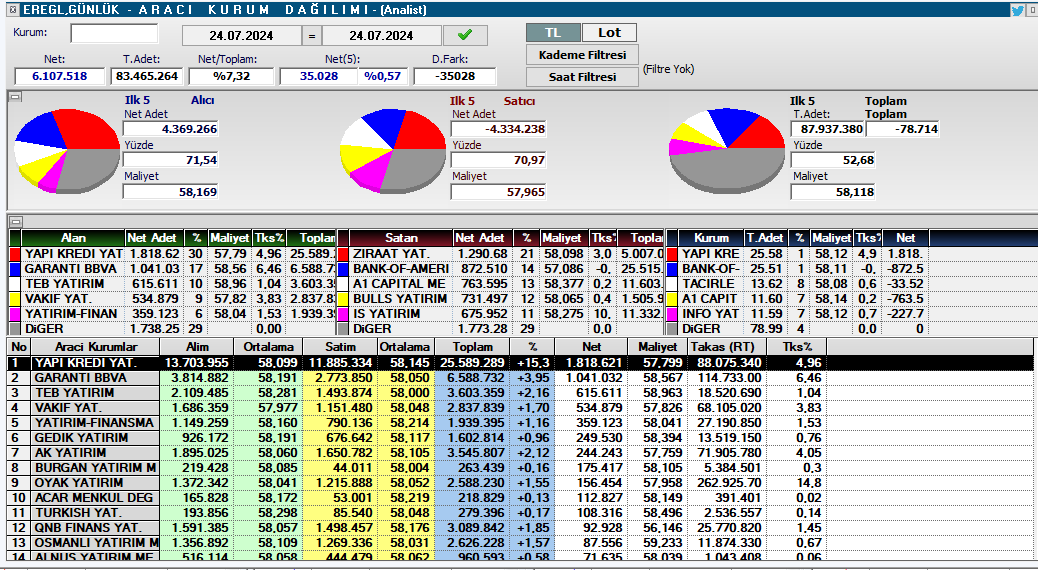Click the green checkmark confirm button

(465, 35)
